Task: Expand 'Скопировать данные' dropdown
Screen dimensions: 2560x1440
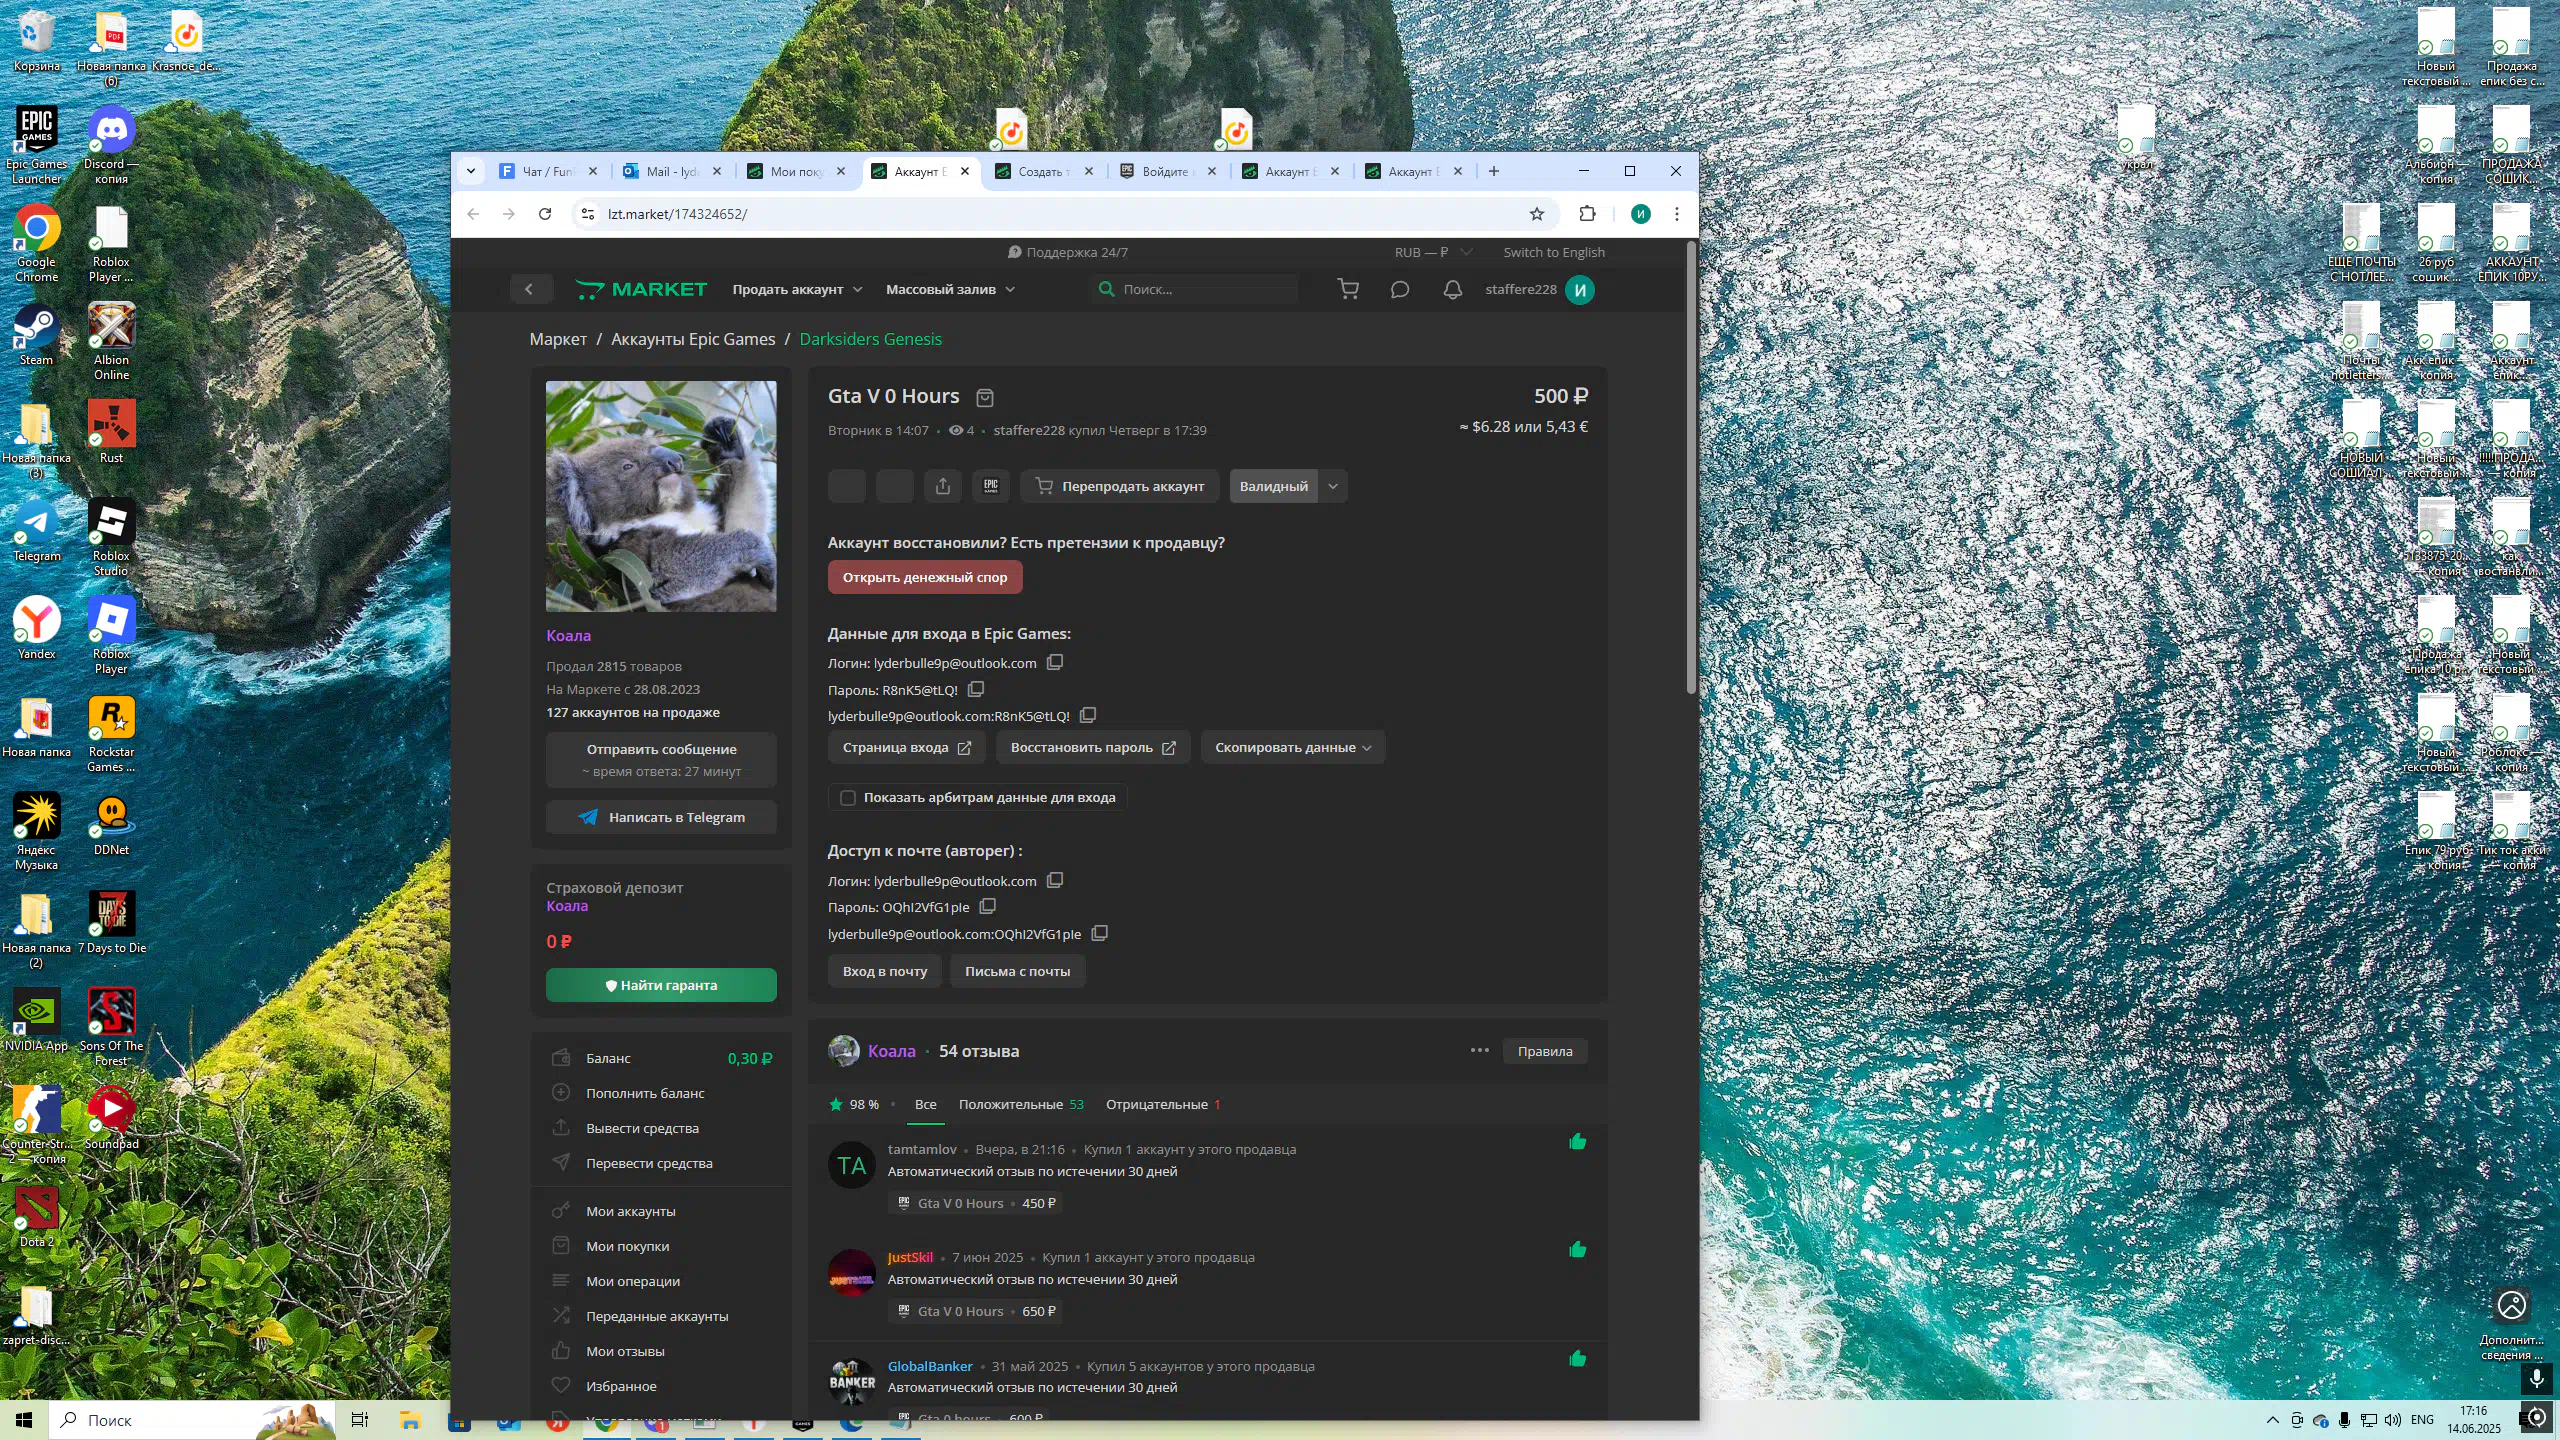Action: tap(1293, 748)
